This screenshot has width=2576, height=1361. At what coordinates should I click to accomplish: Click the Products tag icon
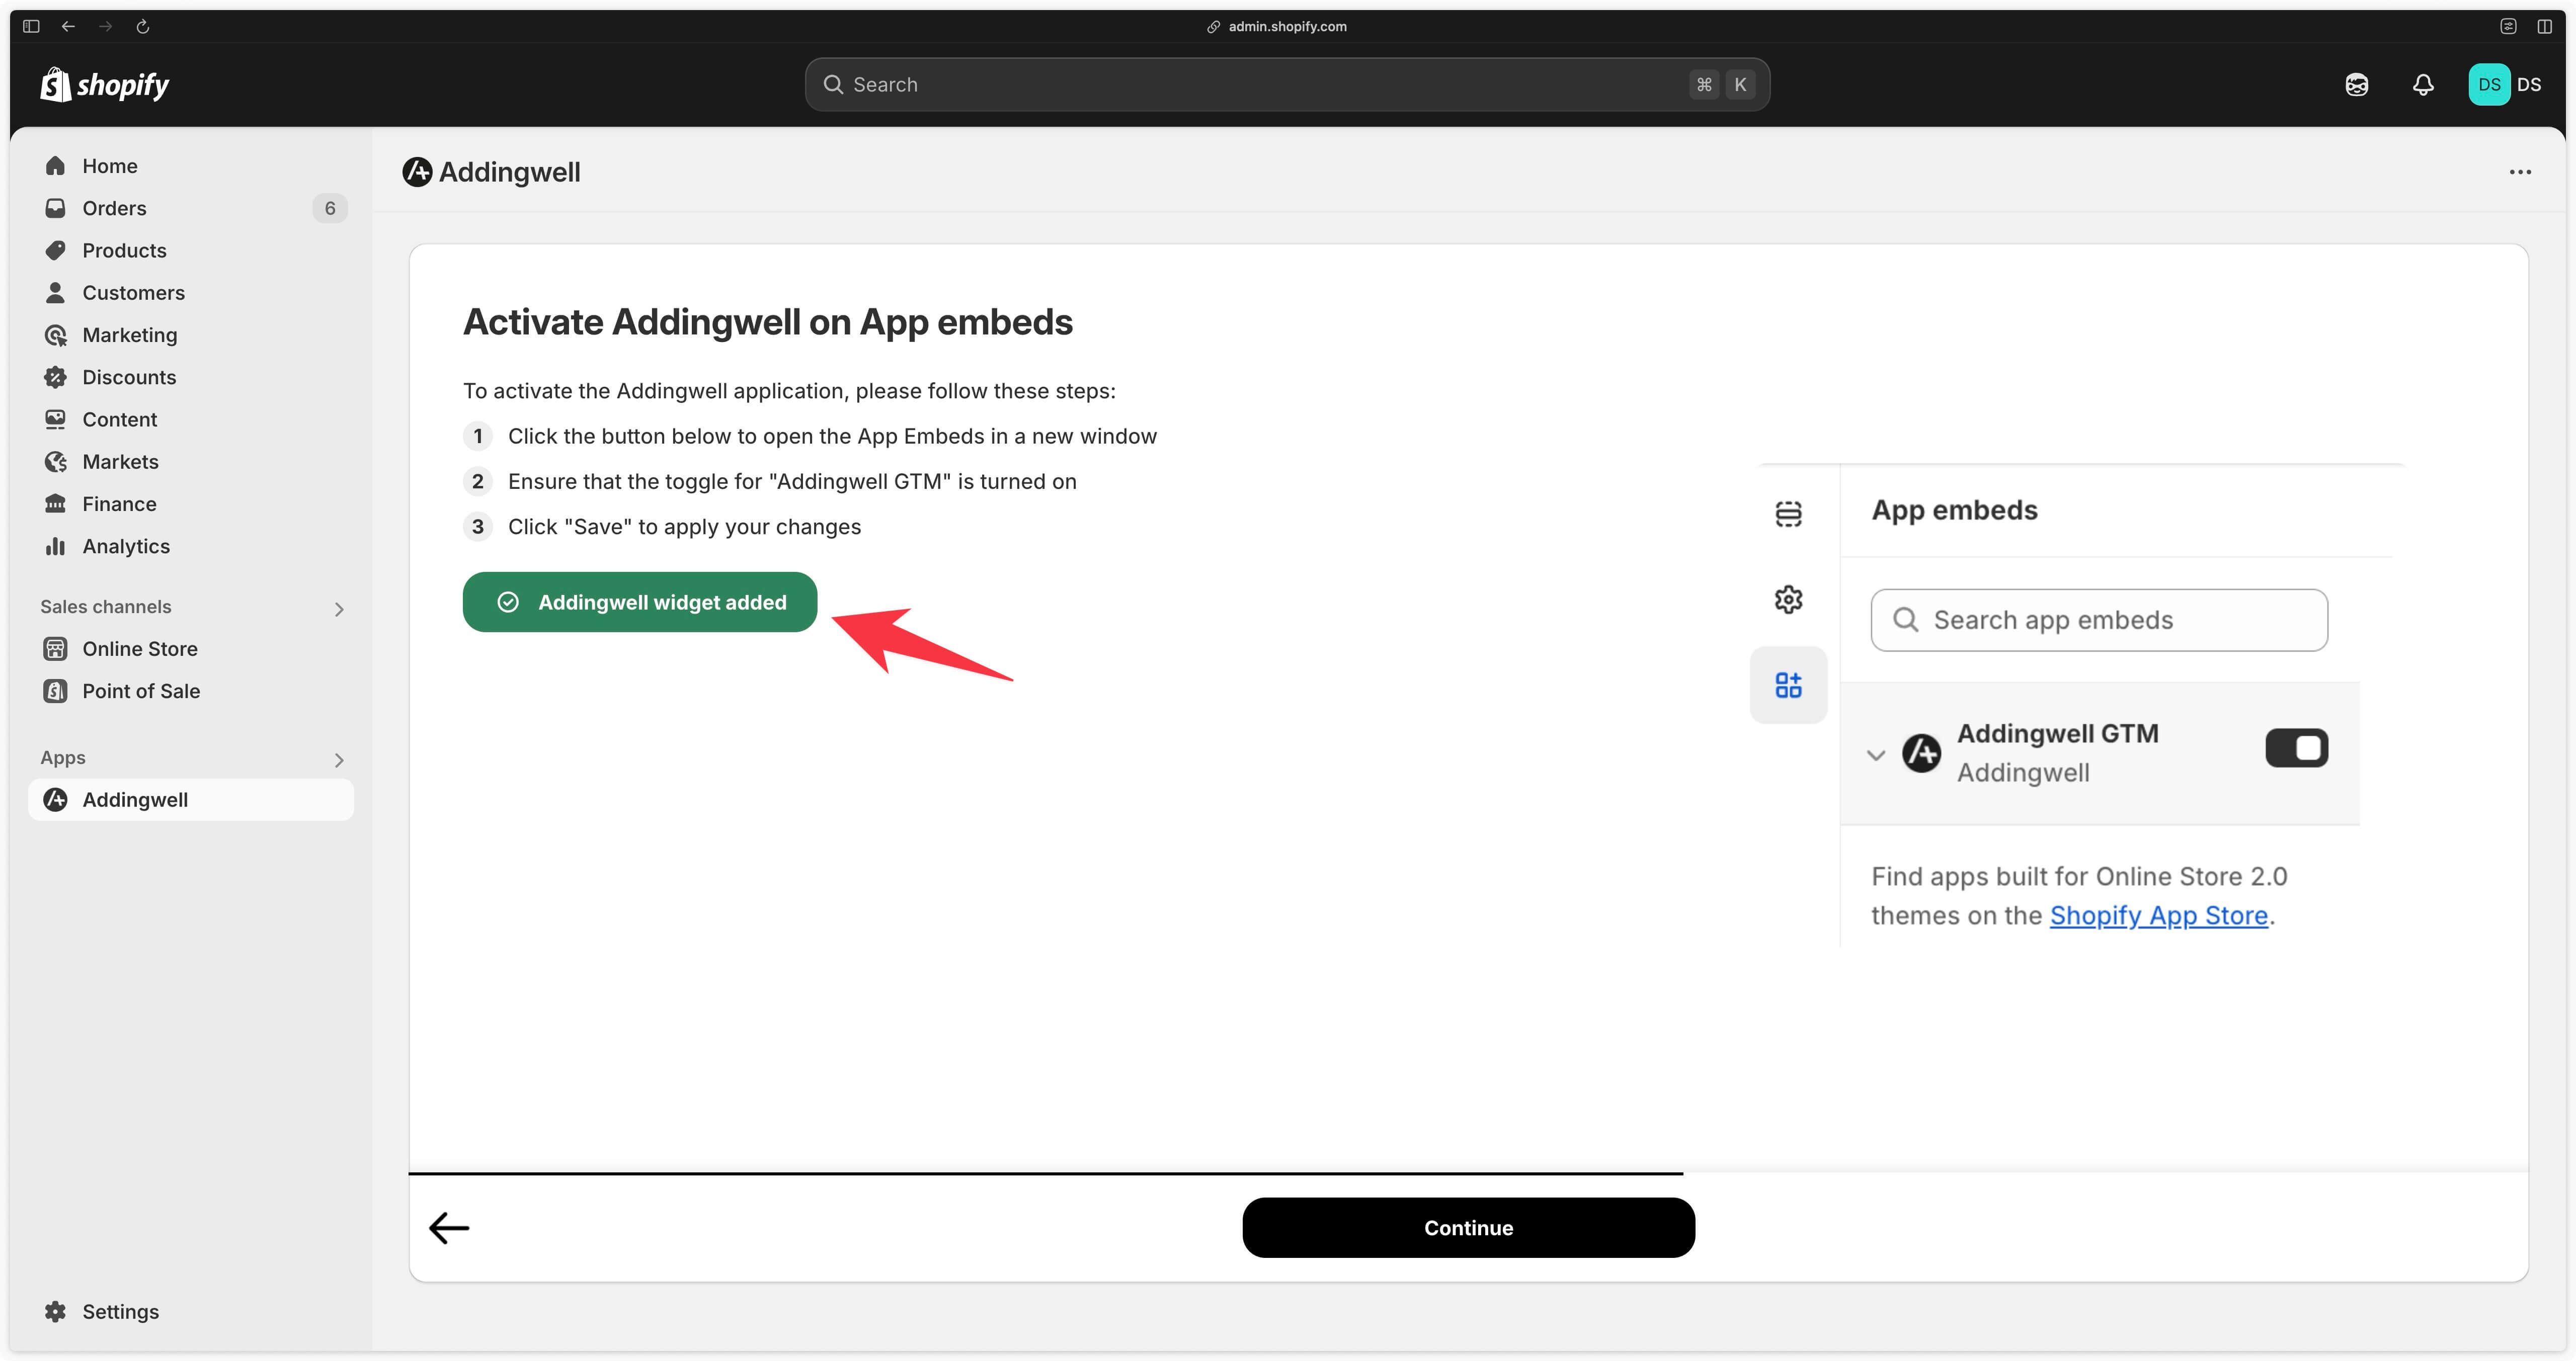coord(55,250)
